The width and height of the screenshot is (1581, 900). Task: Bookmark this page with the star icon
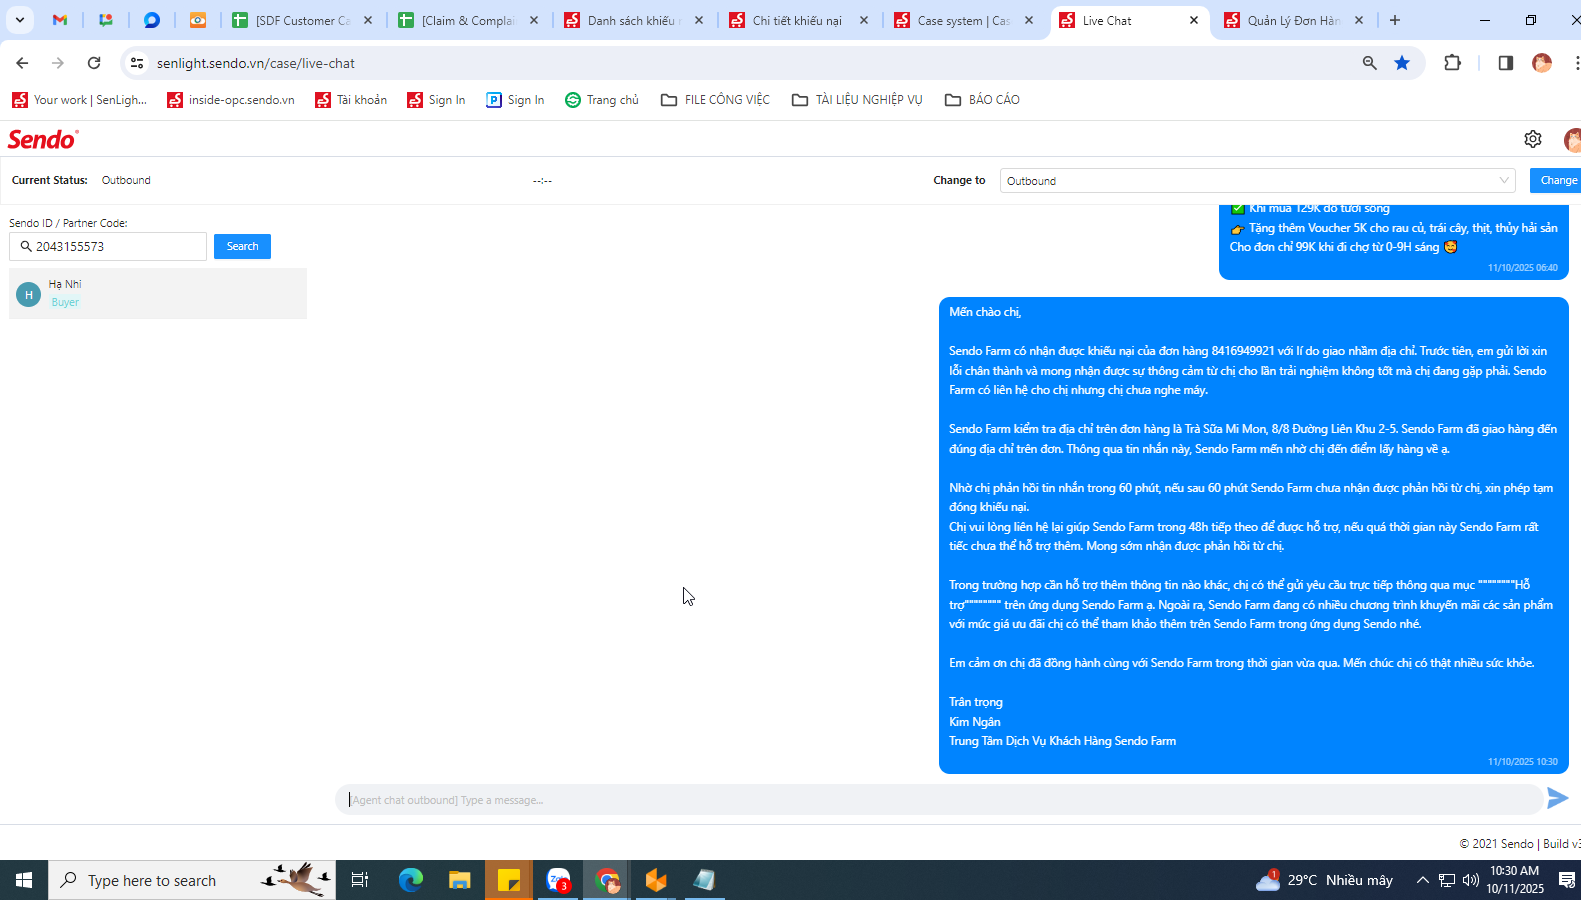tap(1402, 63)
